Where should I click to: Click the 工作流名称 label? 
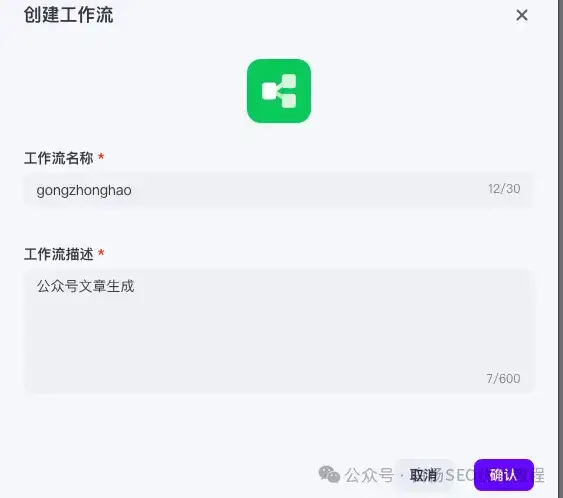(x=59, y=158)
